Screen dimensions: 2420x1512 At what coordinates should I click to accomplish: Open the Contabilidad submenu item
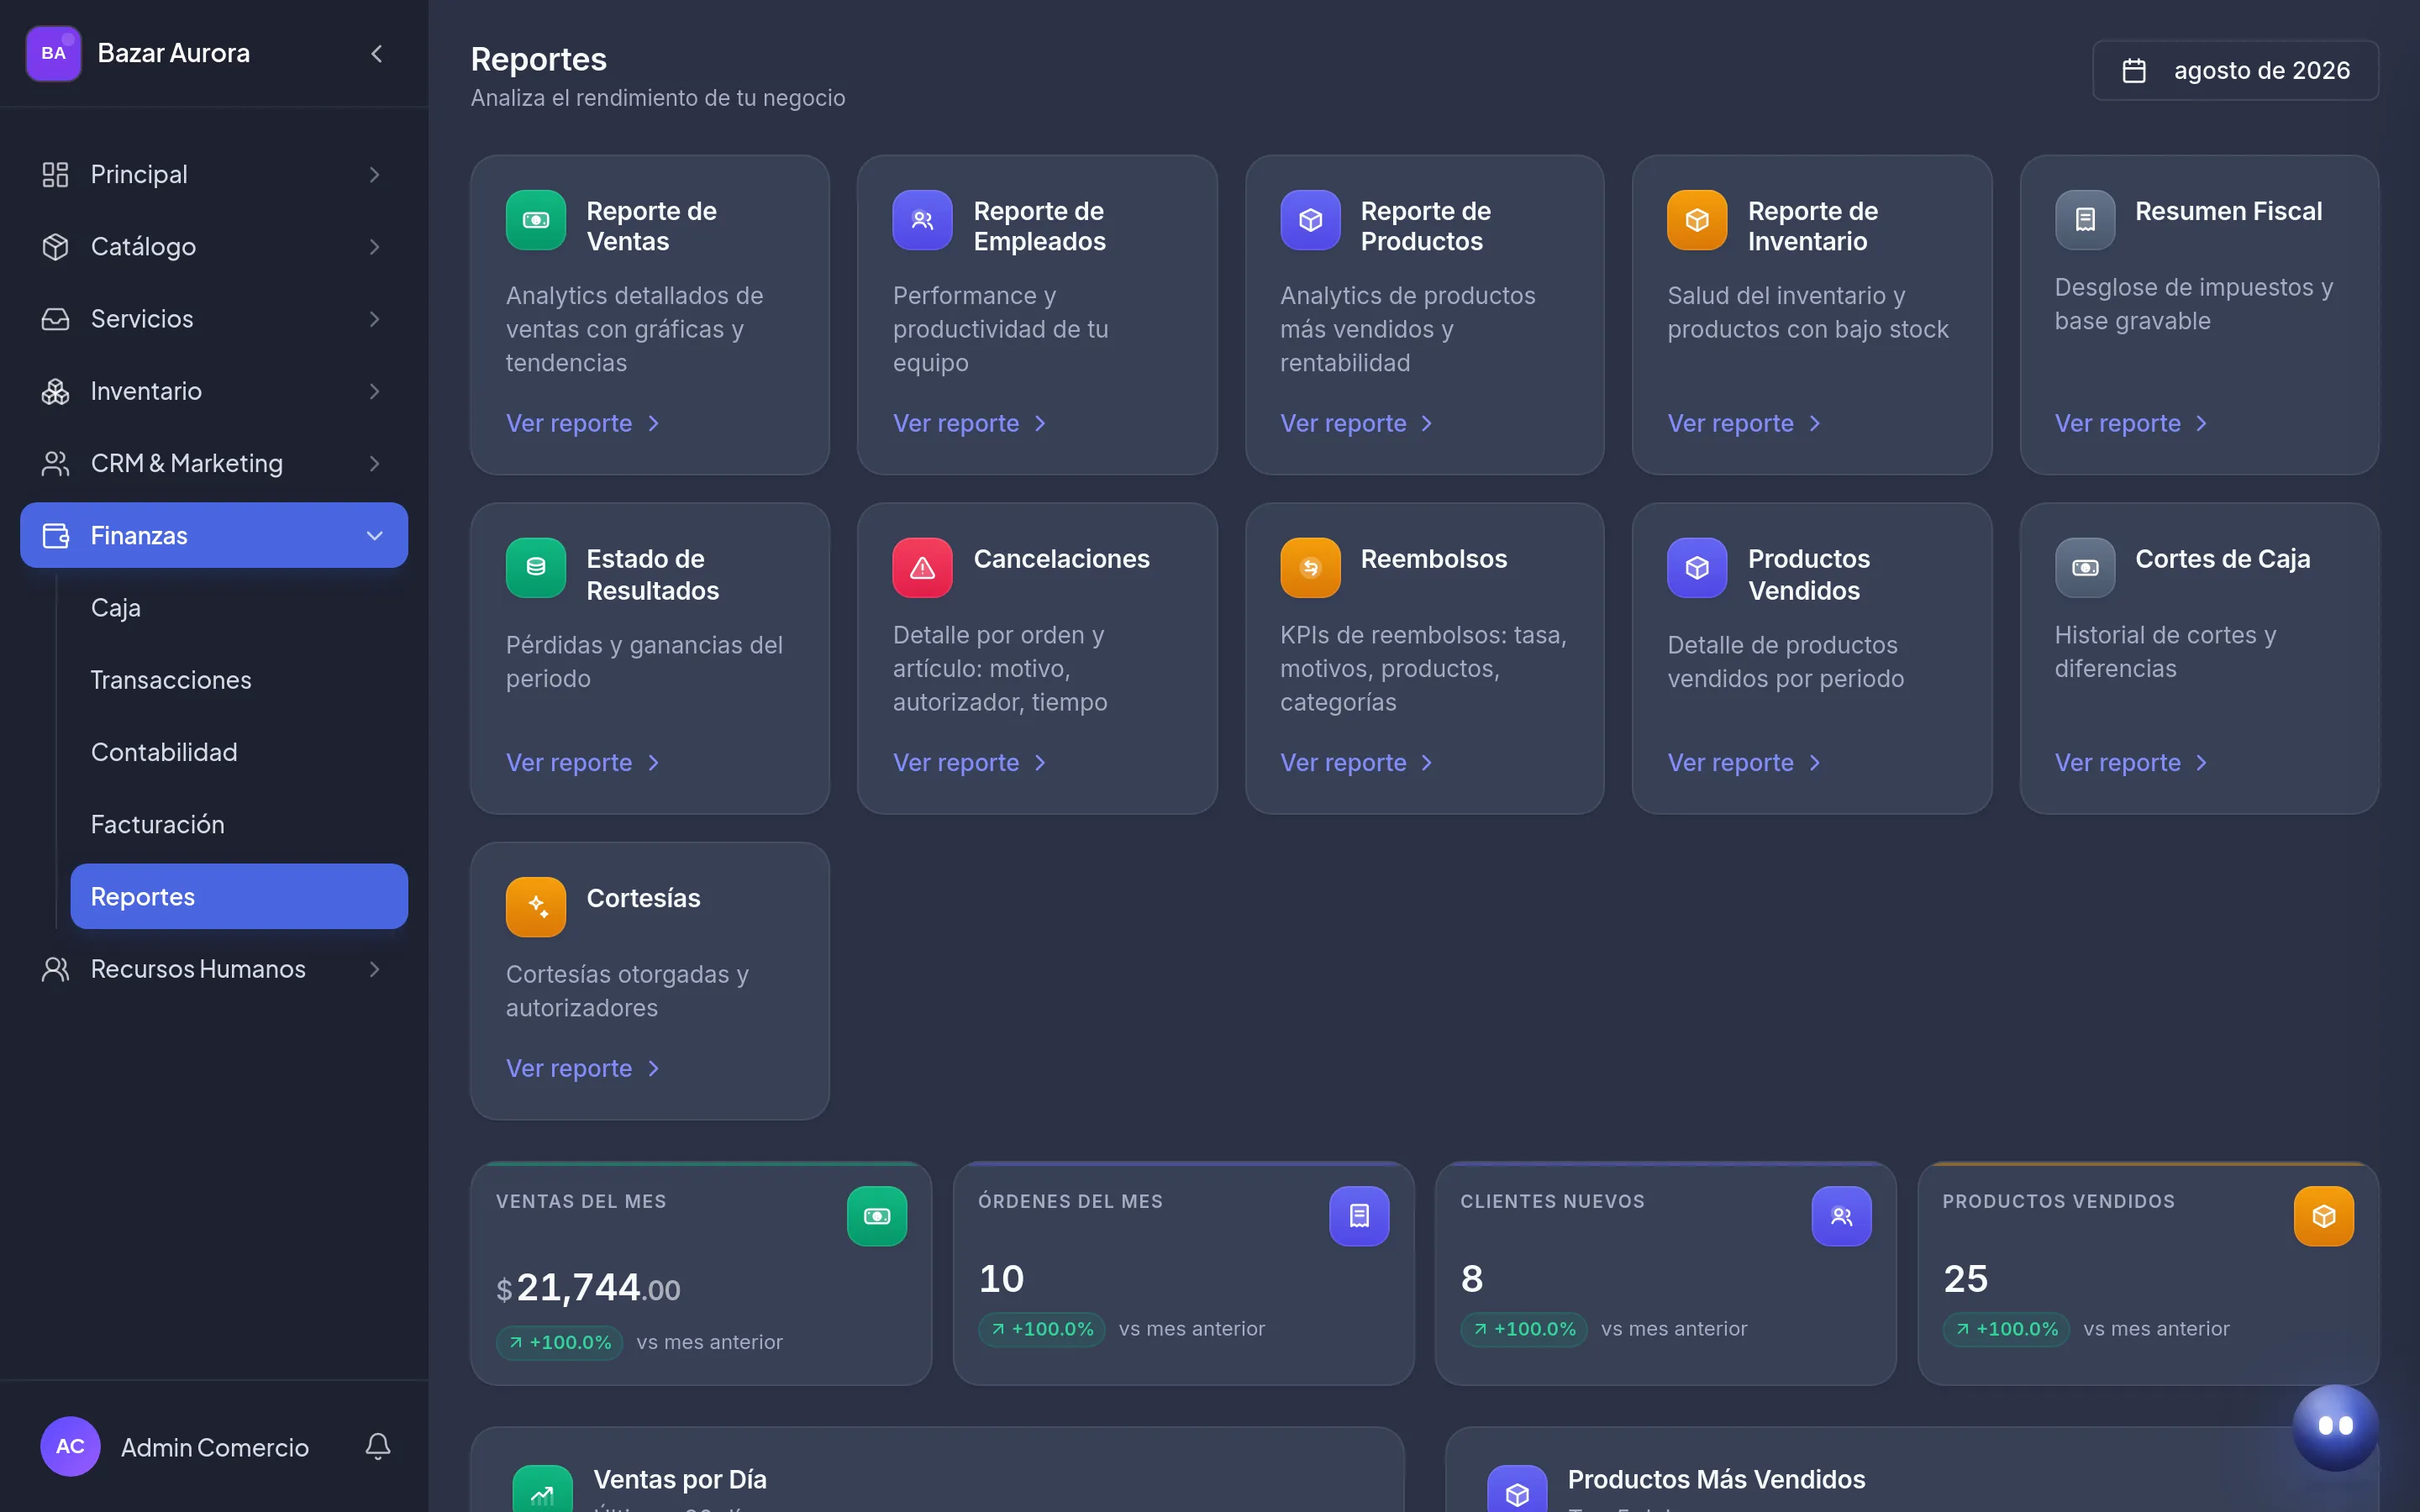coord(239,752)
